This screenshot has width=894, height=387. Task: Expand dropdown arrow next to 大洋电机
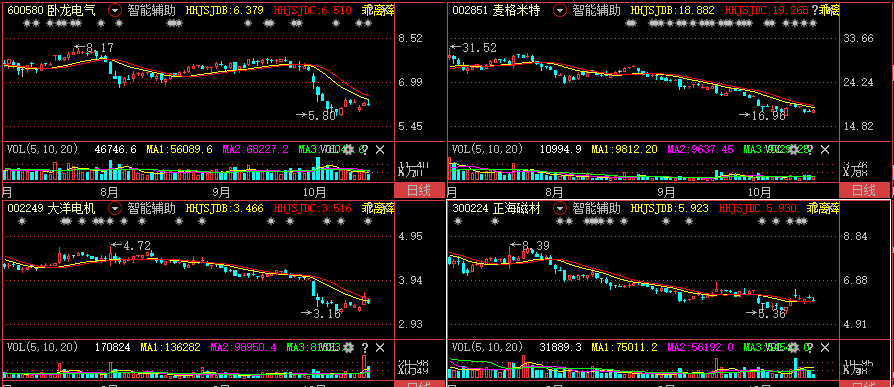(x=115, y=208)
